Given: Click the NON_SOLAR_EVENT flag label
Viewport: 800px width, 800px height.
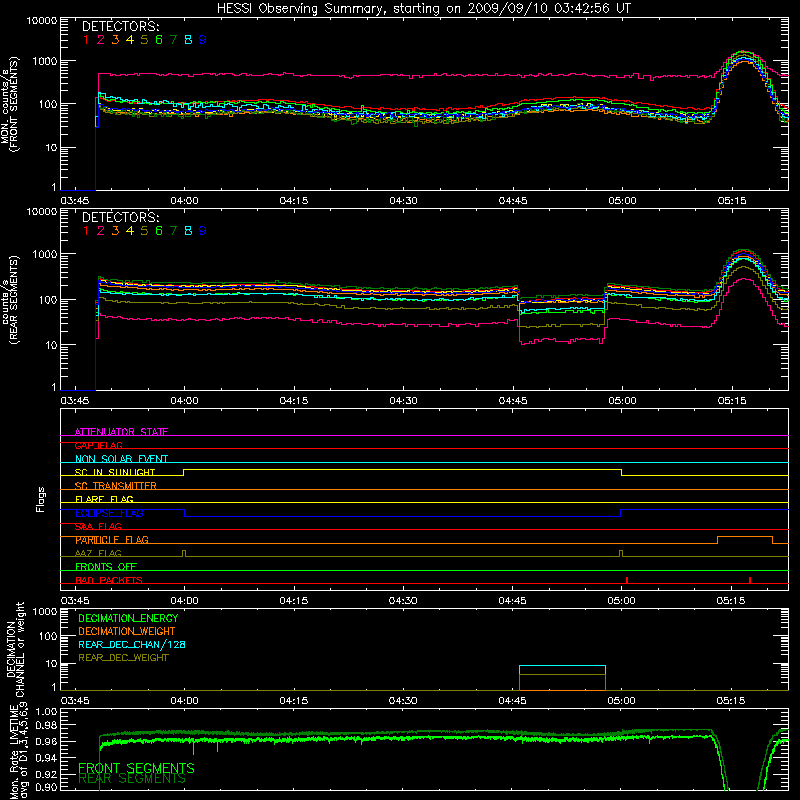Looking at the screenshot, I should [121, 459].
